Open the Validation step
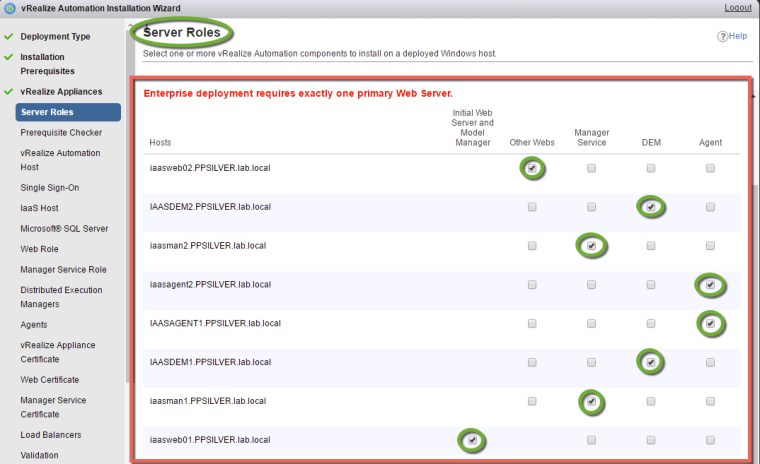This screenshot has width=760, height=464. (x=39, y=455)
